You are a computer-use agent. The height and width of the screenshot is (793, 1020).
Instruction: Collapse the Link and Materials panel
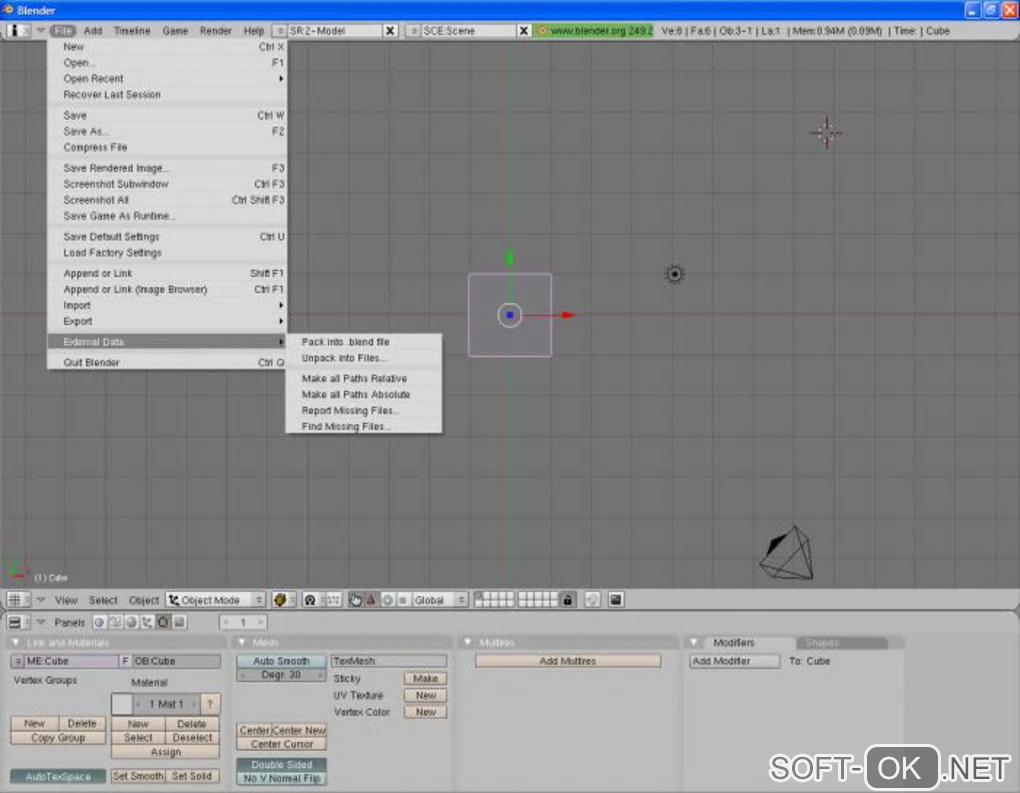16,643
